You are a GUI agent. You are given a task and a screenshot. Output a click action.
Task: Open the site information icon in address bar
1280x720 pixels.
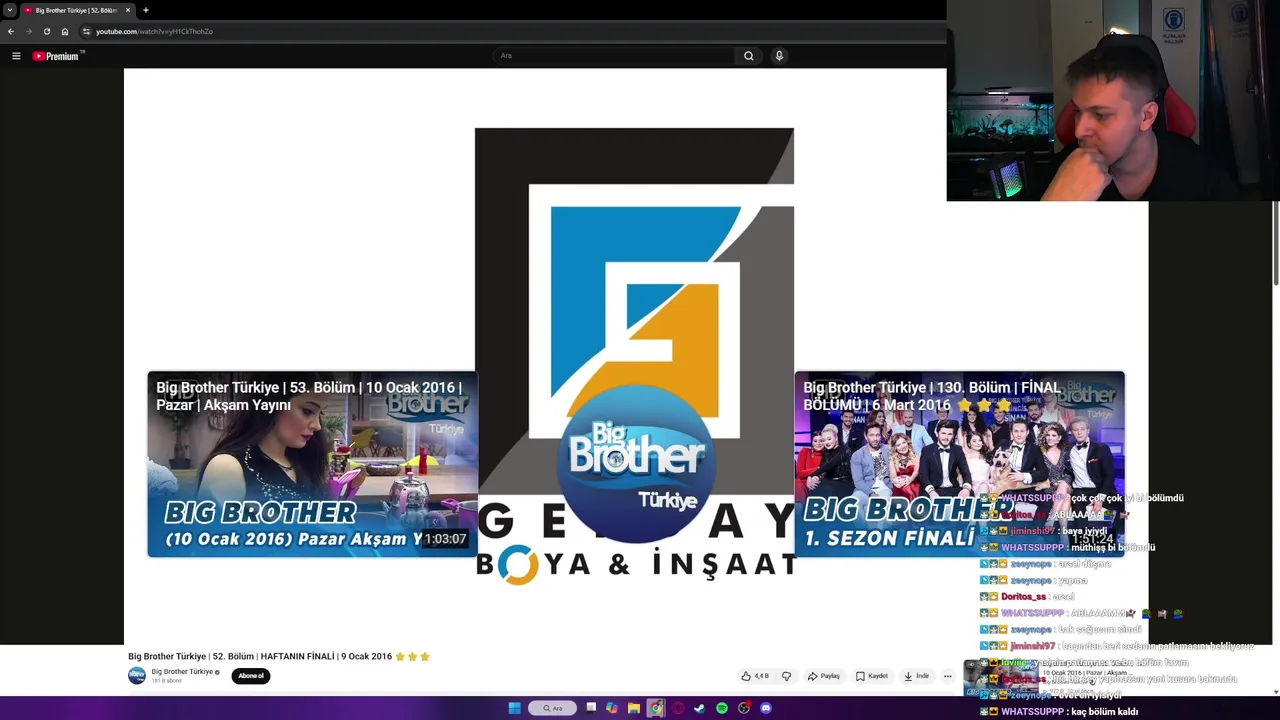[86, 31]
